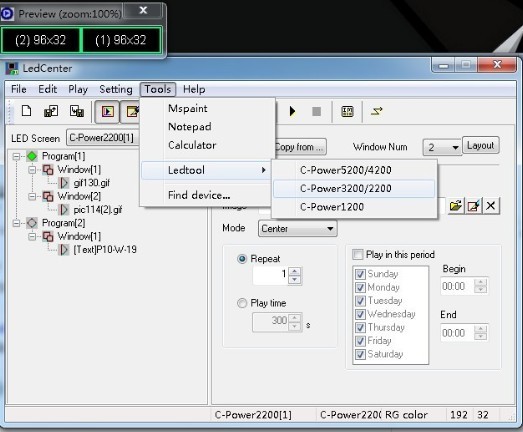Click the window icon beside Window[2]
Viewport: 523px width, 432px height.
click(48, 196)
